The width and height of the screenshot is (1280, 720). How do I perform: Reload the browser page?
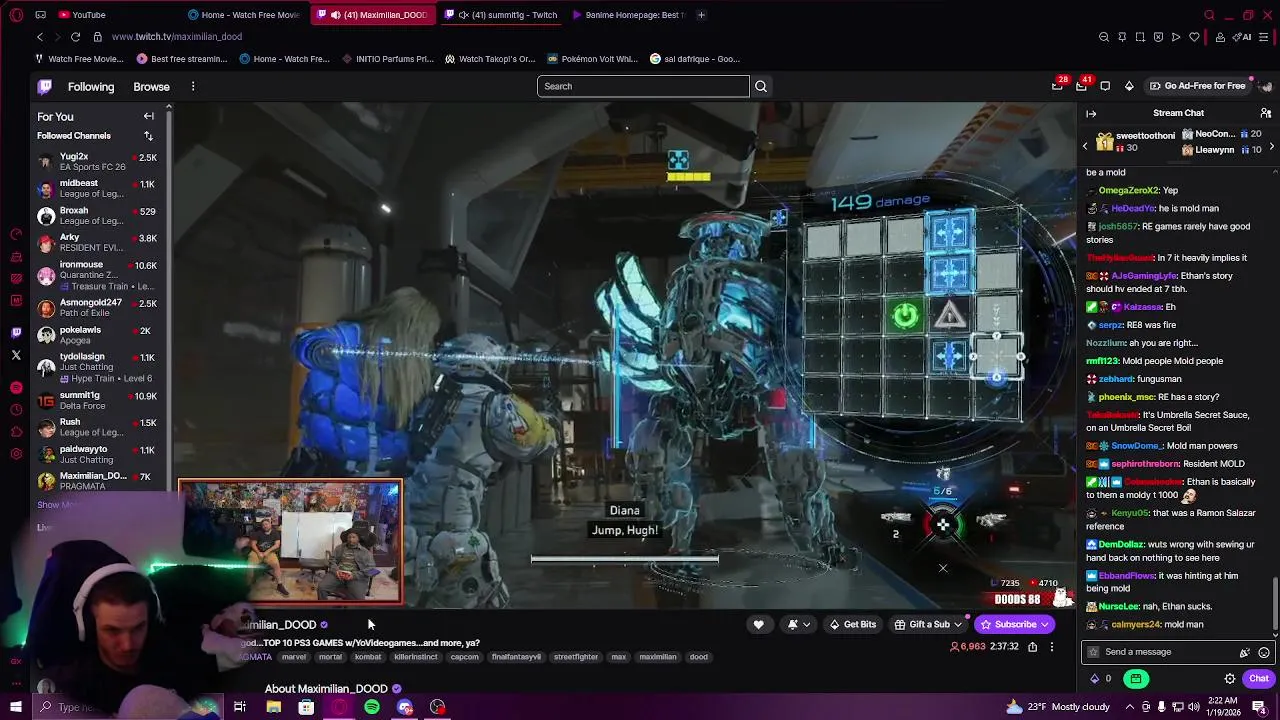click(x=75, y=37)
